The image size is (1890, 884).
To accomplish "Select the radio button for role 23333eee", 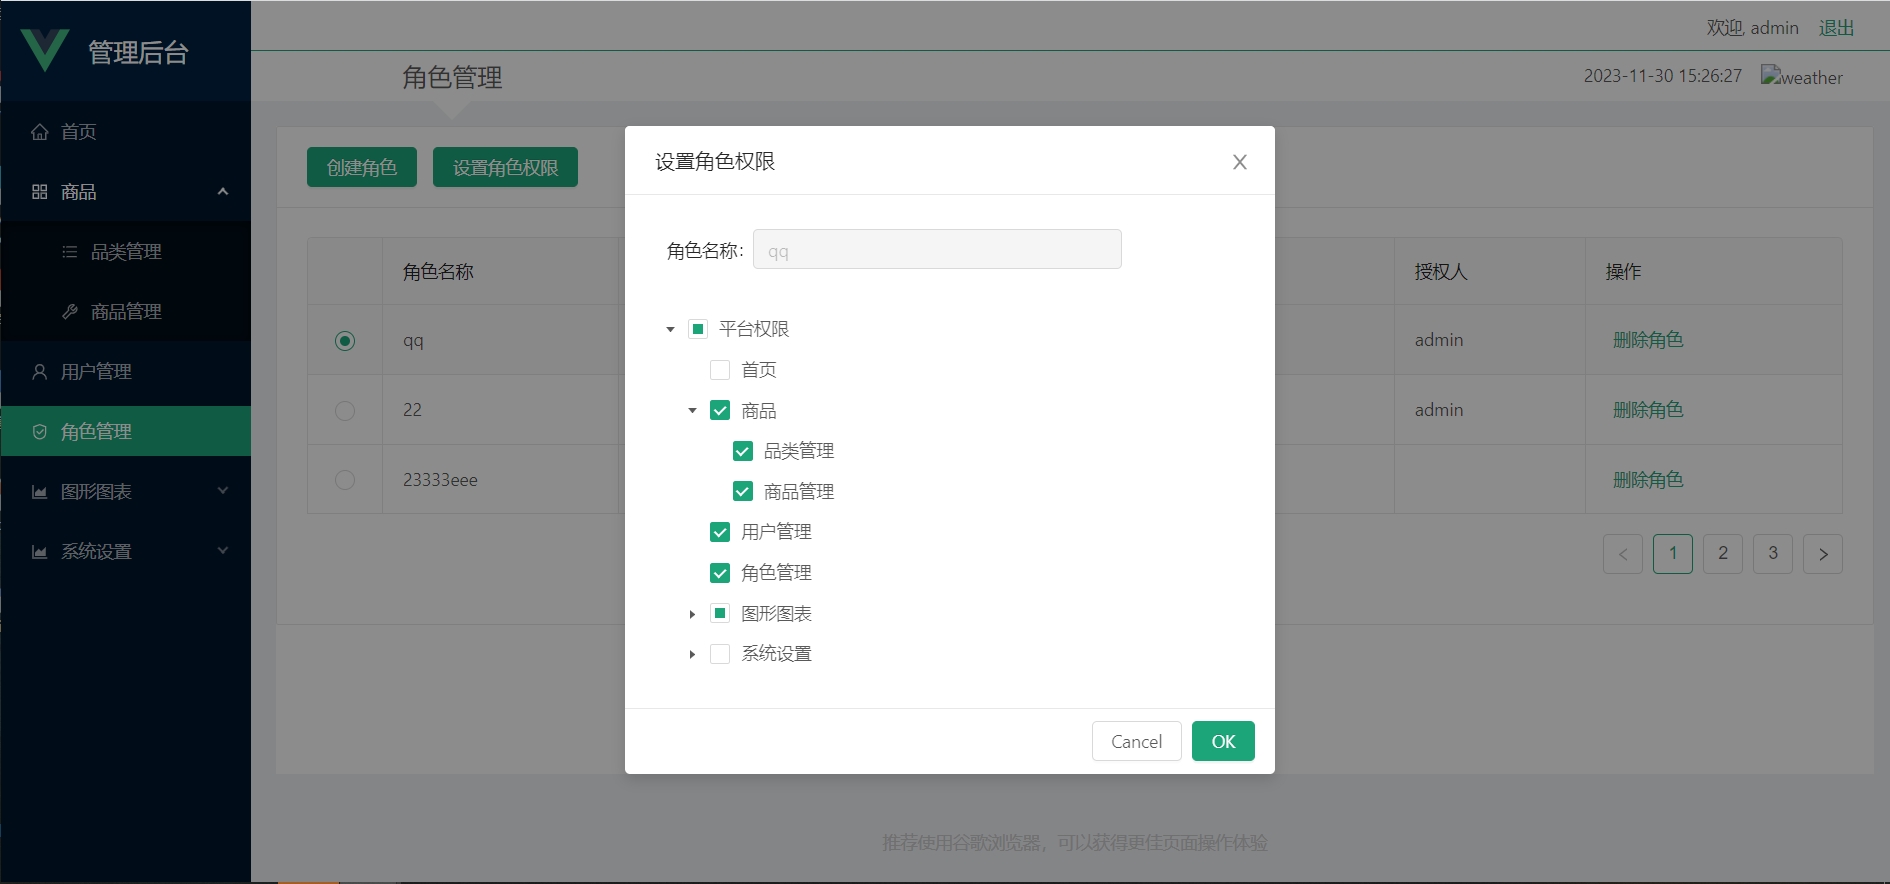I will 345,480.
